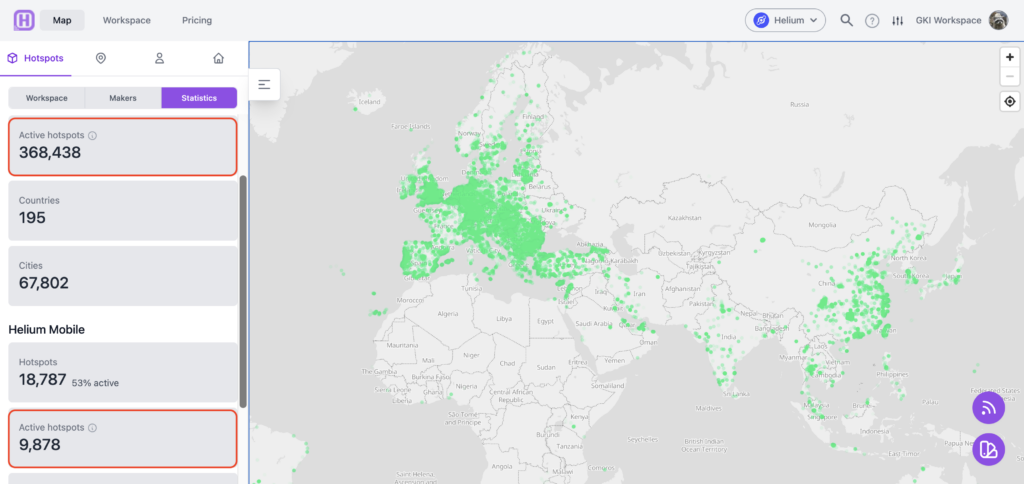
Task: Open the user avatar menu
Action: pyautogui.click(x=999, y=20)
